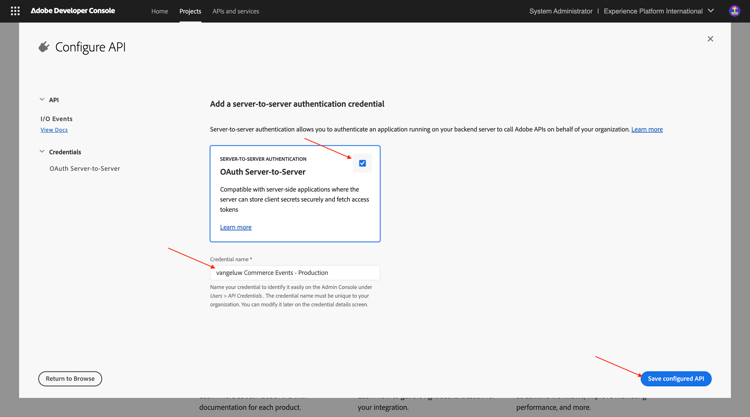750x417 pixels.
Task: Click the OAuth Server-to-Server card title
Action: coord(263,172)
